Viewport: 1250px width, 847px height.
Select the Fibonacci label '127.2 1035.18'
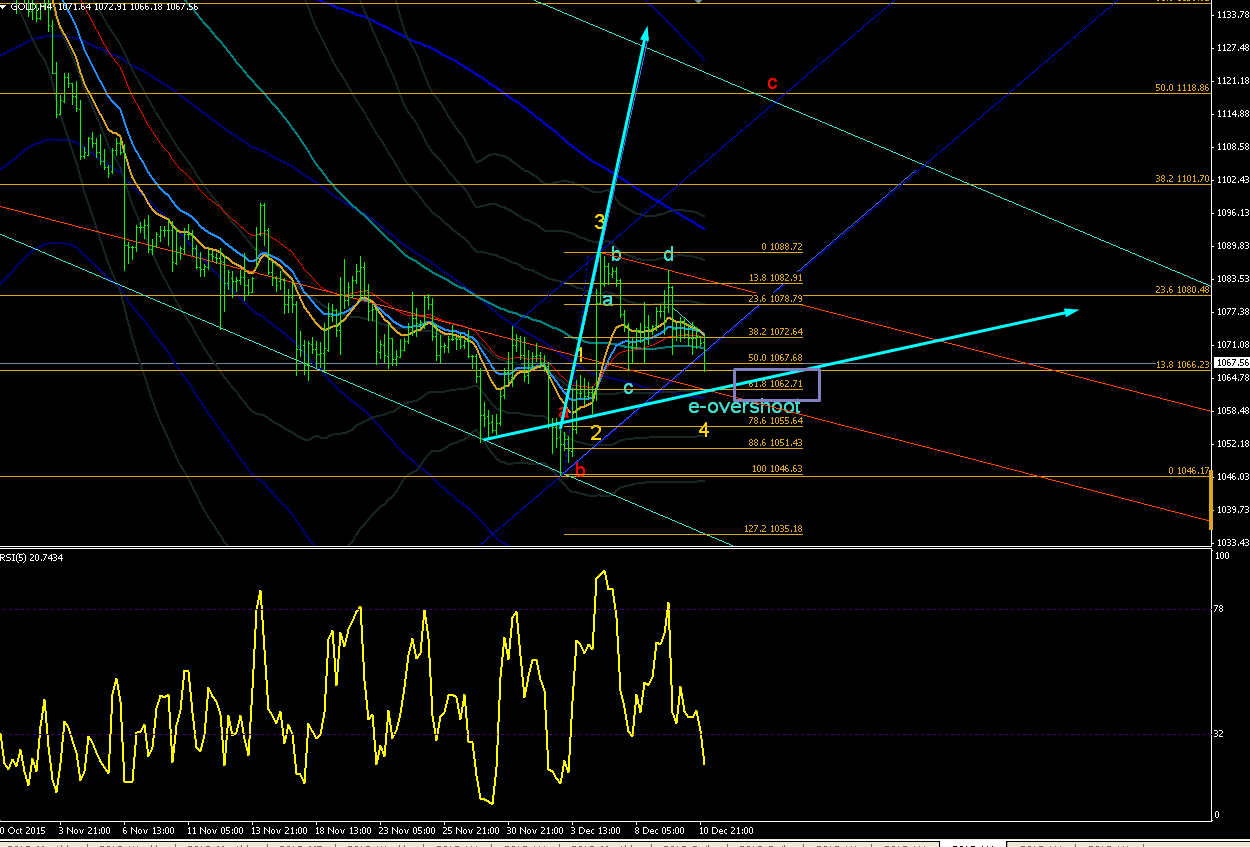(773, 529)
